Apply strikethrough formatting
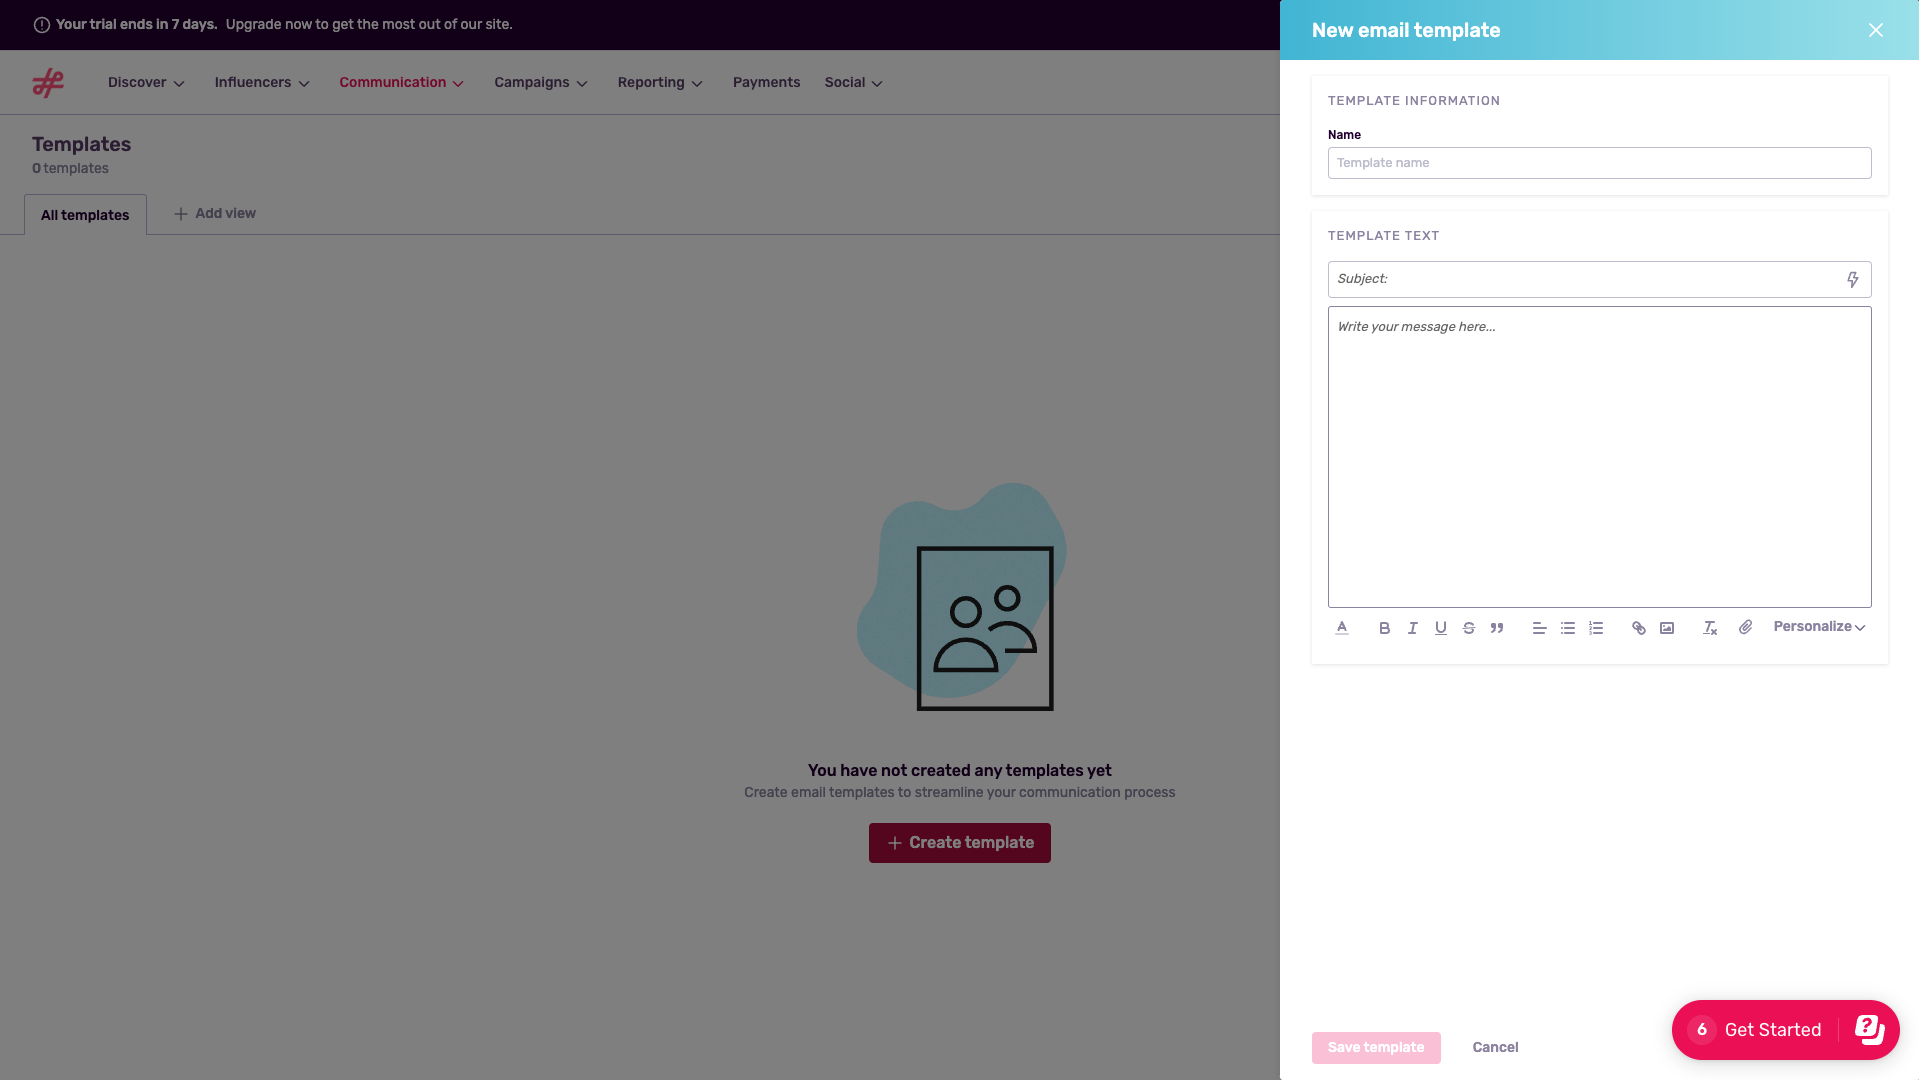Viewport: 1919px width, 1080px height. point(1468,628)
